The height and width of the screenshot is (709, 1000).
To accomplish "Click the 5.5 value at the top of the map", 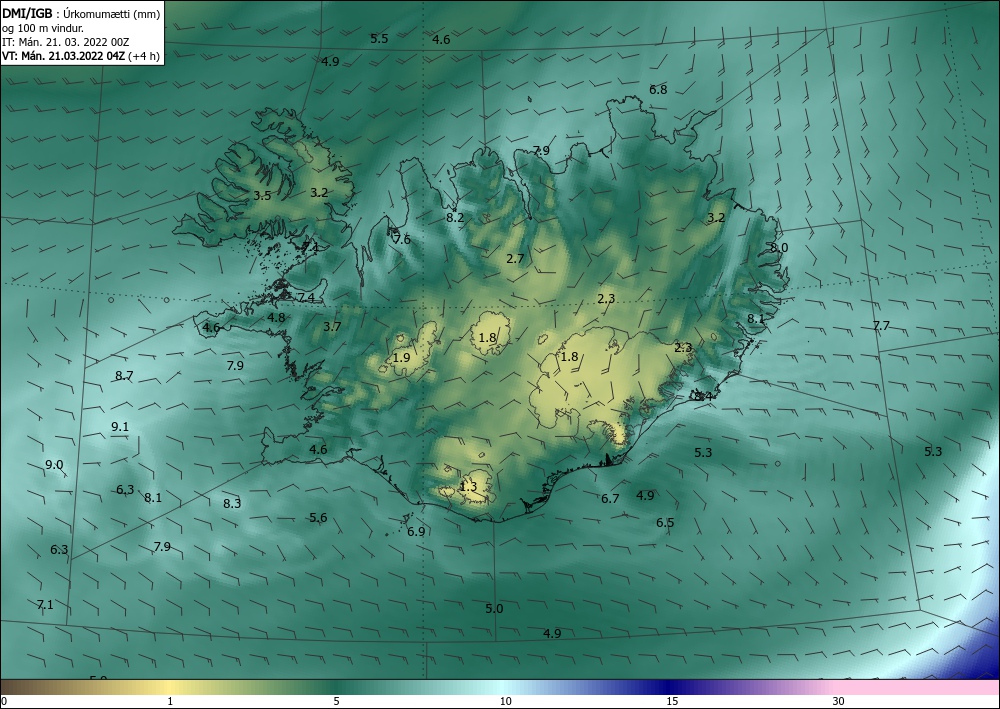I will click(x=379, y=38).
